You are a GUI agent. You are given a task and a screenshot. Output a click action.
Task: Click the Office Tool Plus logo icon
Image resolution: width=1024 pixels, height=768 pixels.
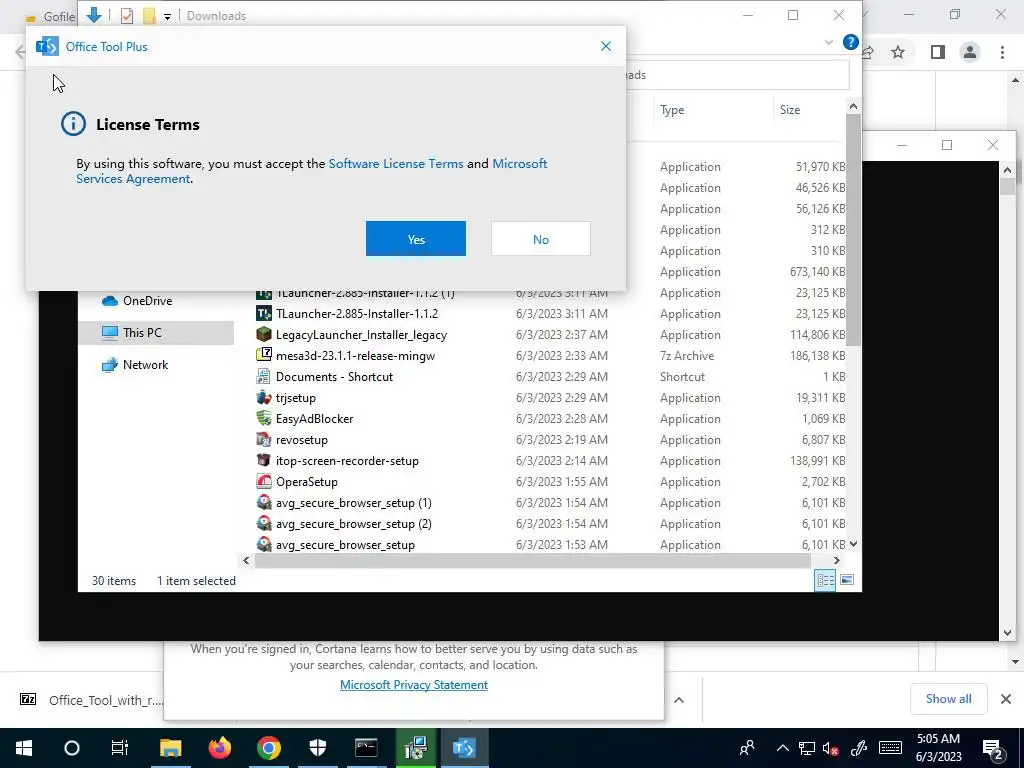(47, 46)
